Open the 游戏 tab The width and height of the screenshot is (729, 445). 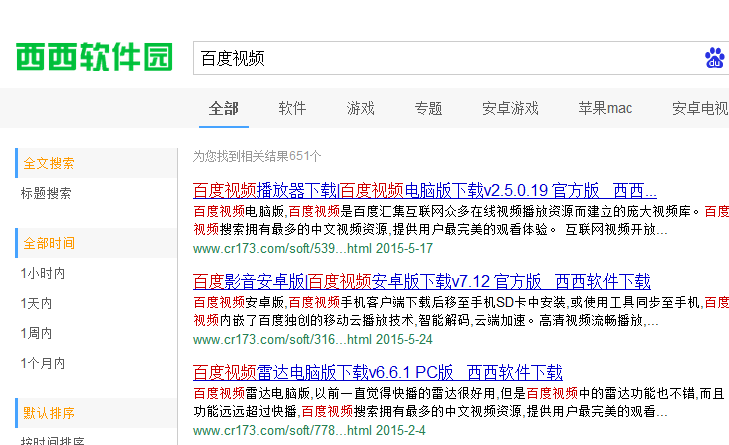(360, 108)
